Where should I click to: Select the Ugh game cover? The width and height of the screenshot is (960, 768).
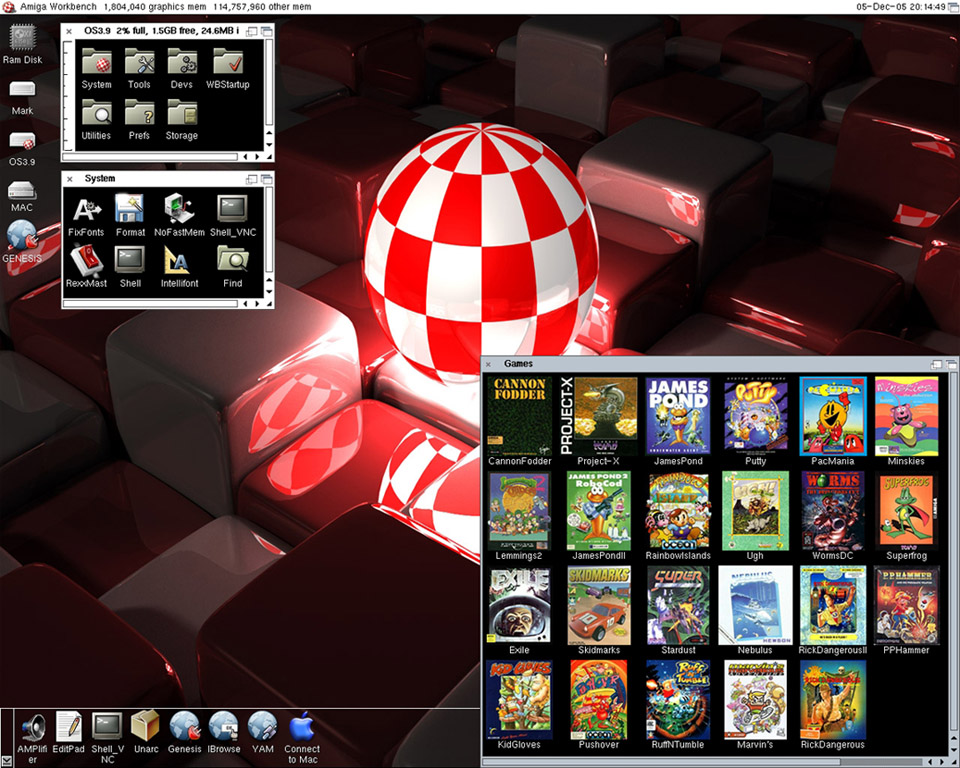756,511
